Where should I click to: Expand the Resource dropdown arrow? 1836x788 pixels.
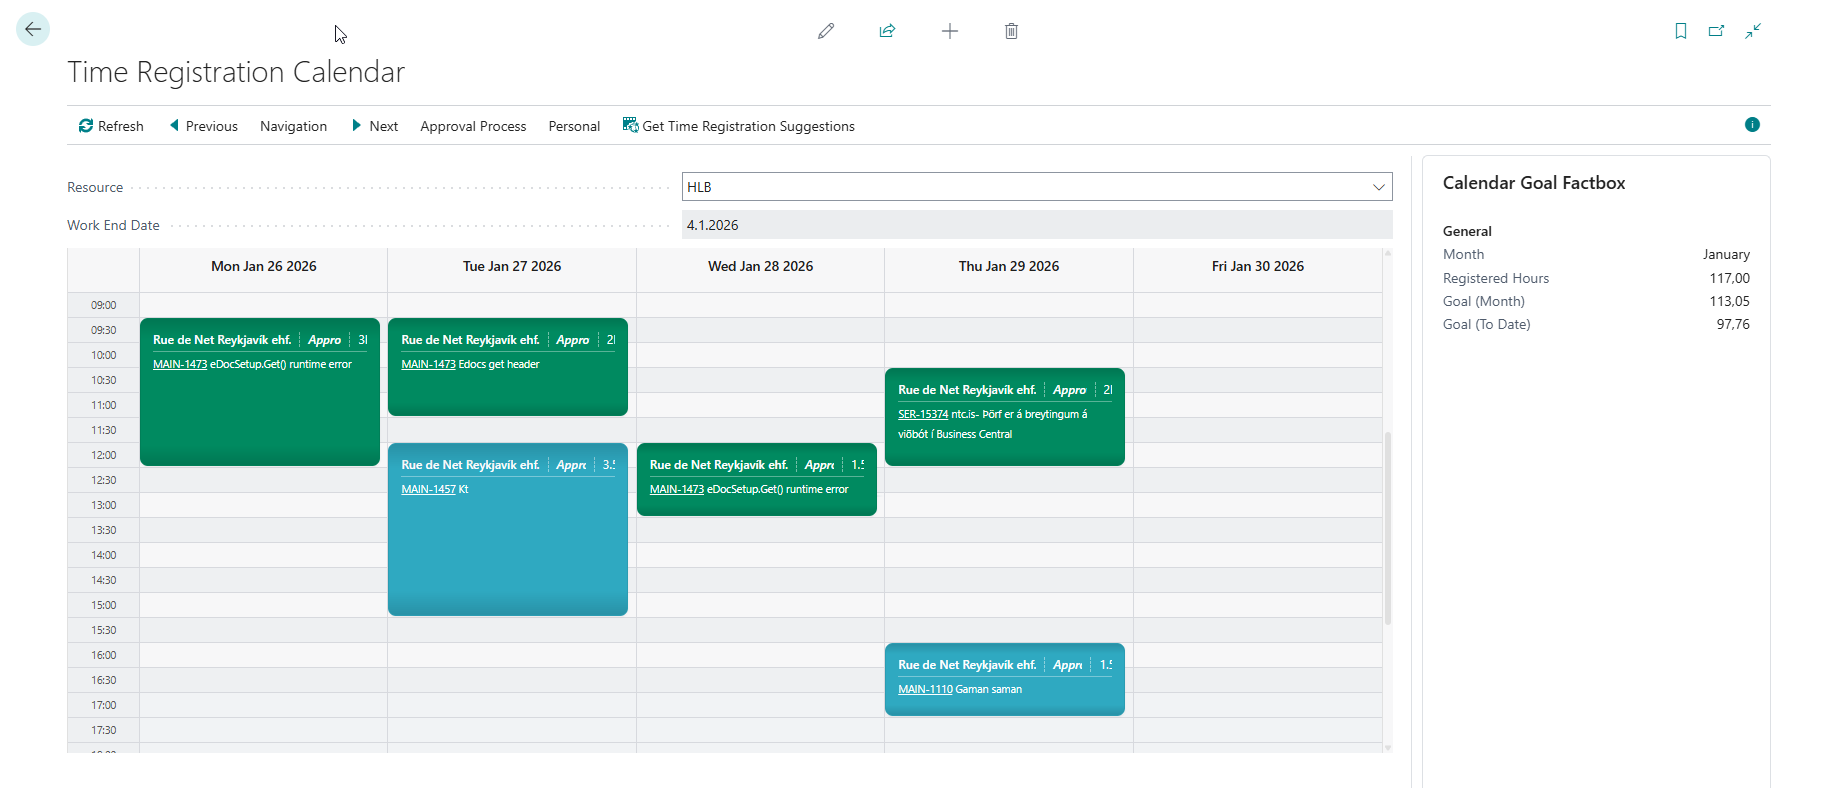coord(1379,187)
